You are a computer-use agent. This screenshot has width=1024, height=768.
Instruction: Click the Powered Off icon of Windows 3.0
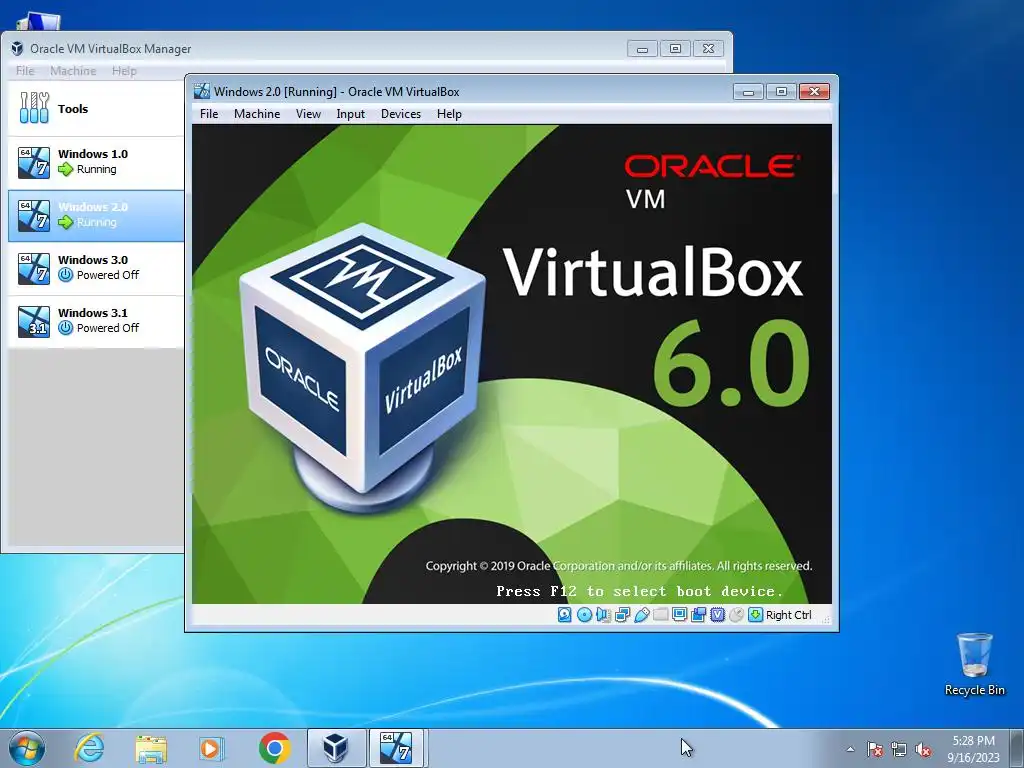click(x=65, y=276)
